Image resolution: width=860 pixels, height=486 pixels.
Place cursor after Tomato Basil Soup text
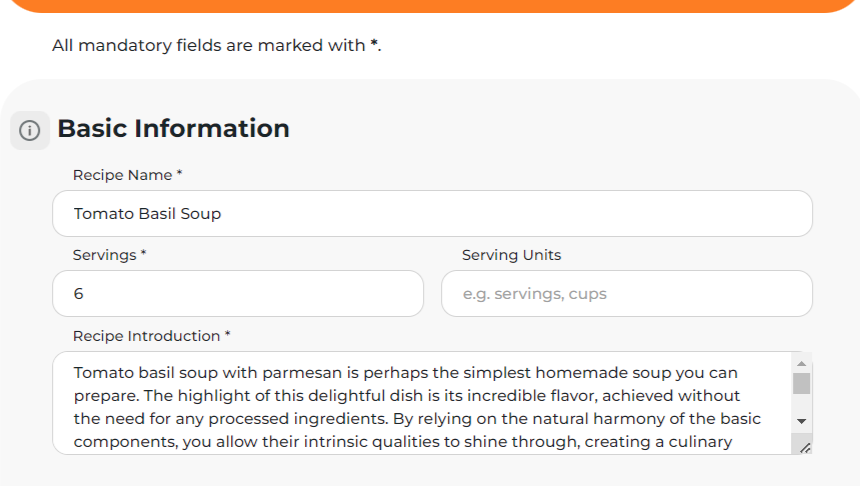(222, 214)
